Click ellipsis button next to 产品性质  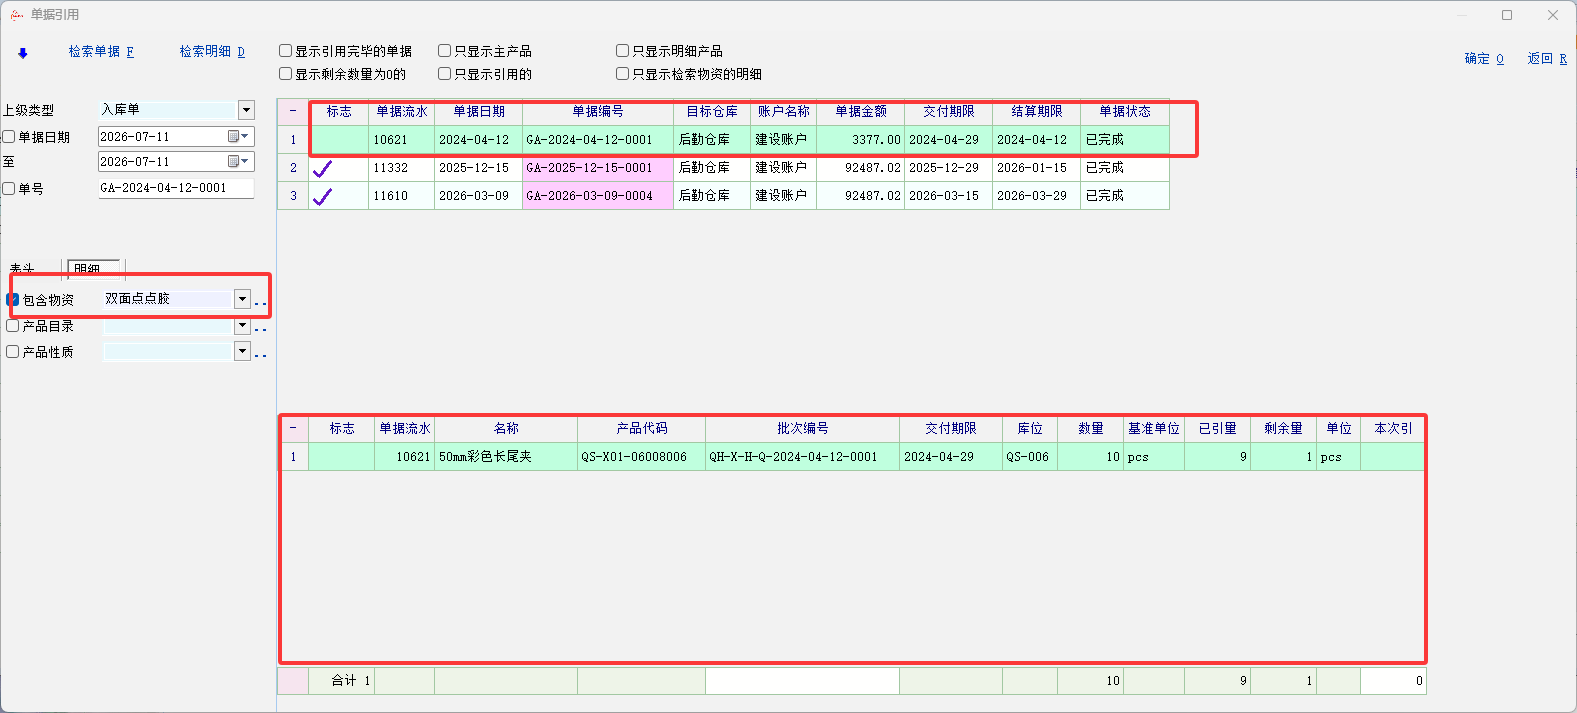[x=261, y=354]
